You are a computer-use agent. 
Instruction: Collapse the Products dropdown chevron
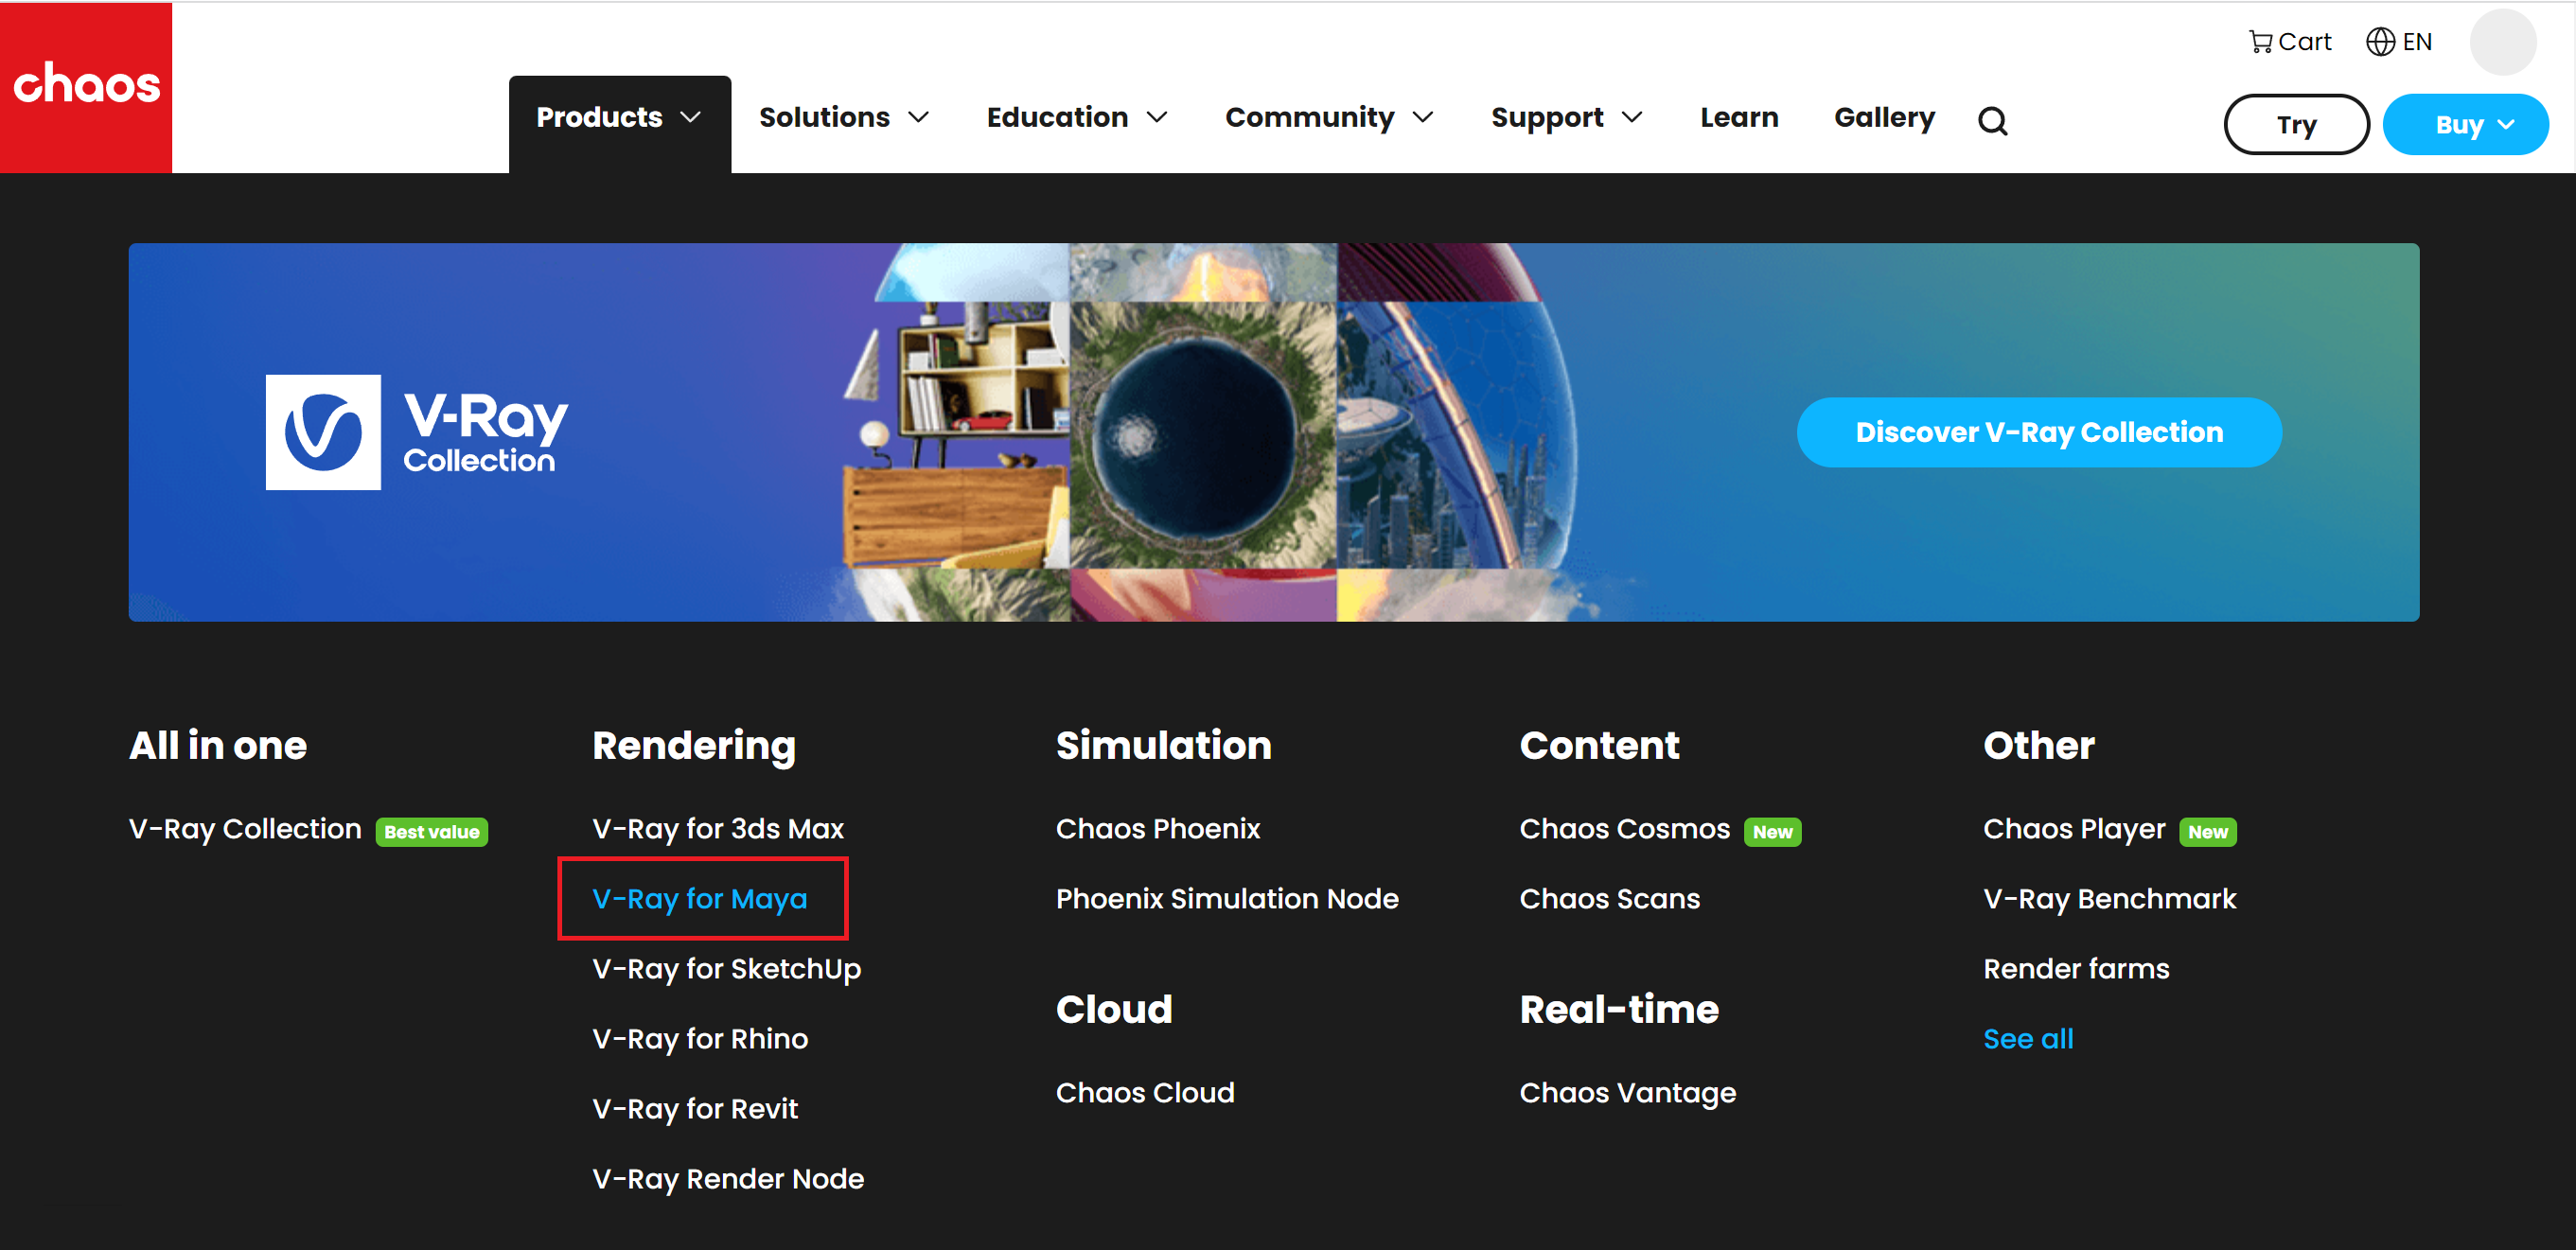(690, 117)
